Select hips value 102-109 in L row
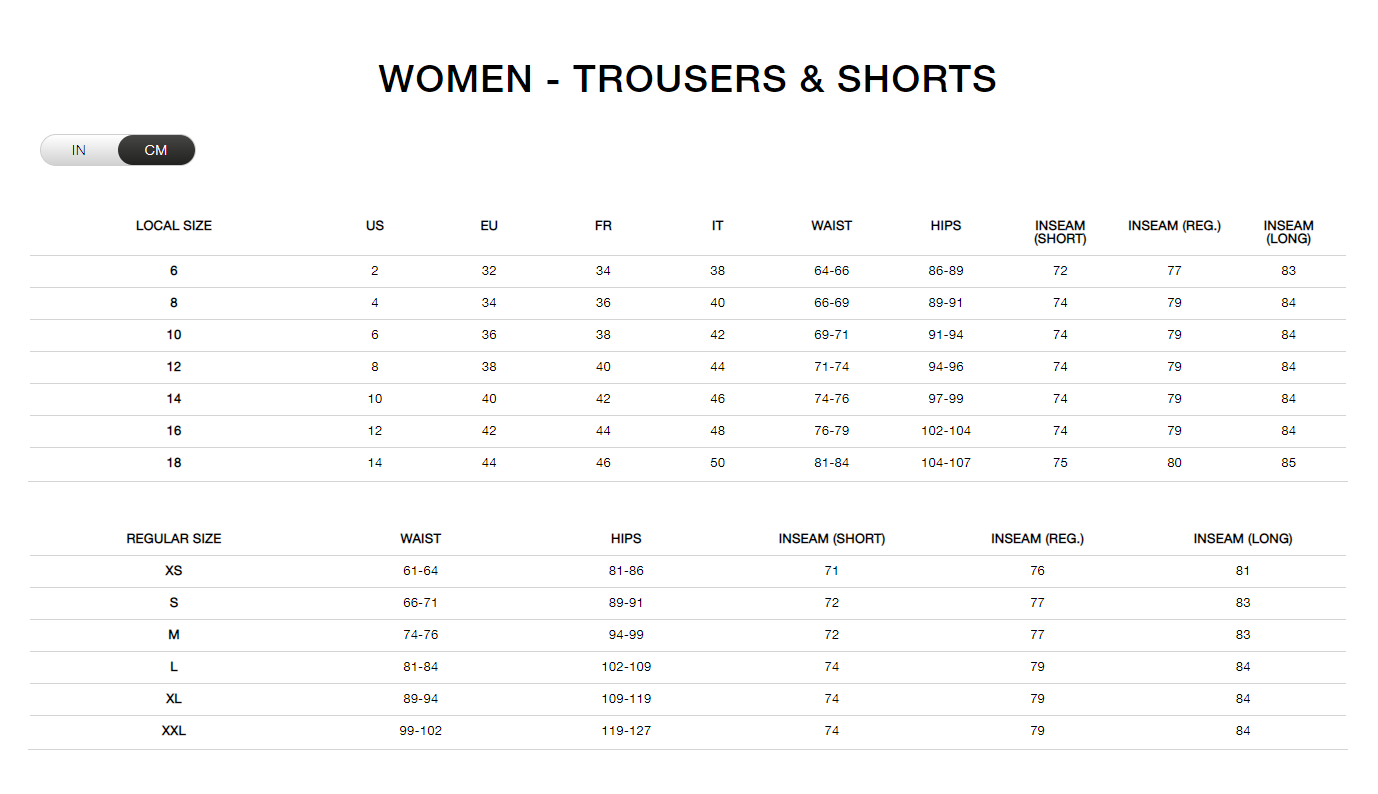 point(626,667)
